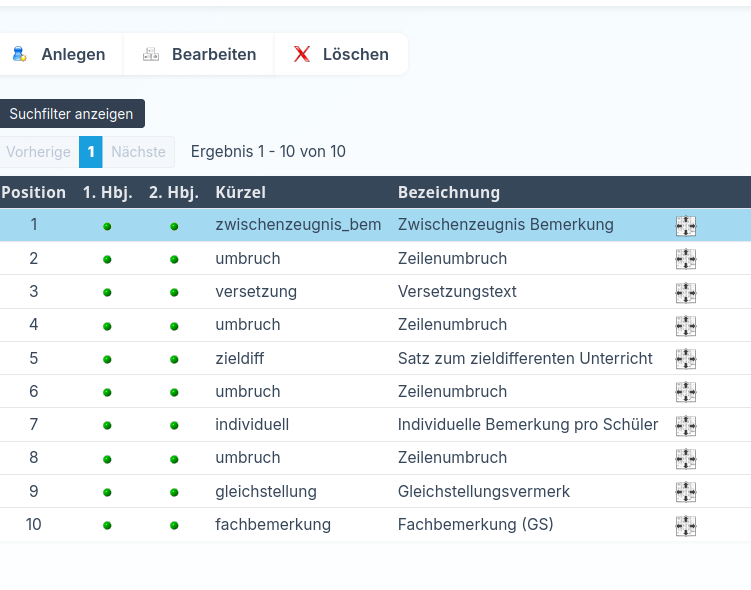Viewport: 751px width, 590px height.
Task: Click the Vorherige pagination button
Action: [38, 152]
